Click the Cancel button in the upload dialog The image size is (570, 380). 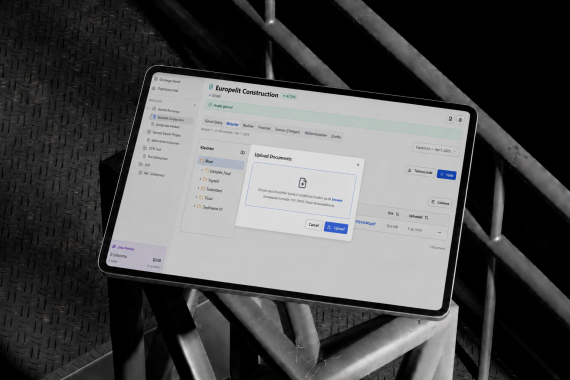point(313,225)
